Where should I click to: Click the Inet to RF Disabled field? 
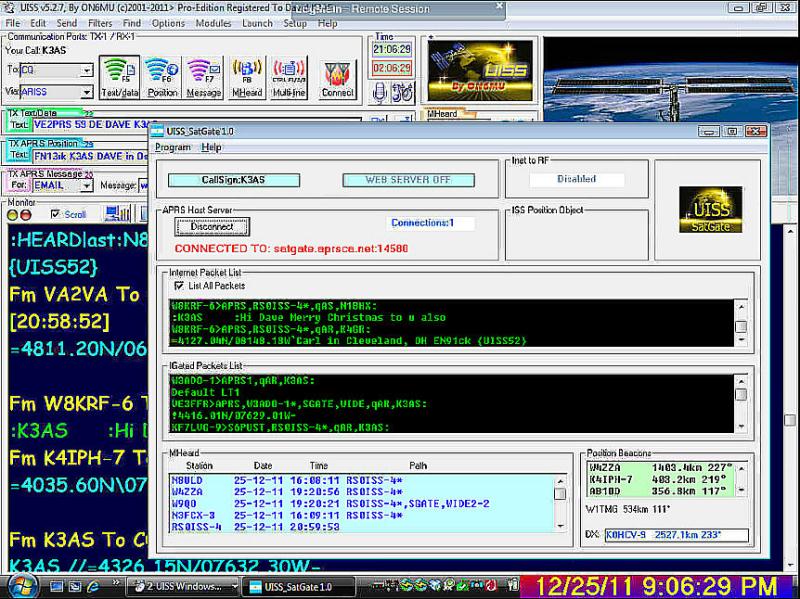(x=577, y=179)
